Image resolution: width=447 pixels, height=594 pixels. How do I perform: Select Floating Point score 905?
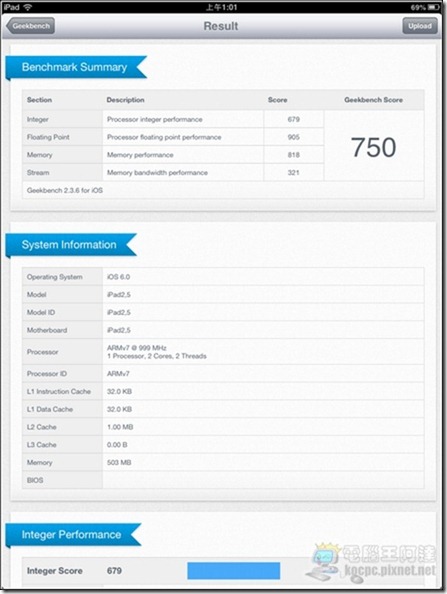point(294,137)
